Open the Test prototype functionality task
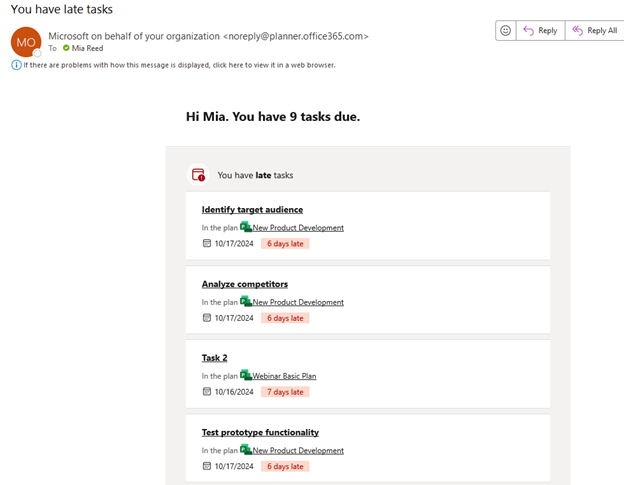This screenshot has width=624, height=485. pyautogui.click(x=260, y=432)
